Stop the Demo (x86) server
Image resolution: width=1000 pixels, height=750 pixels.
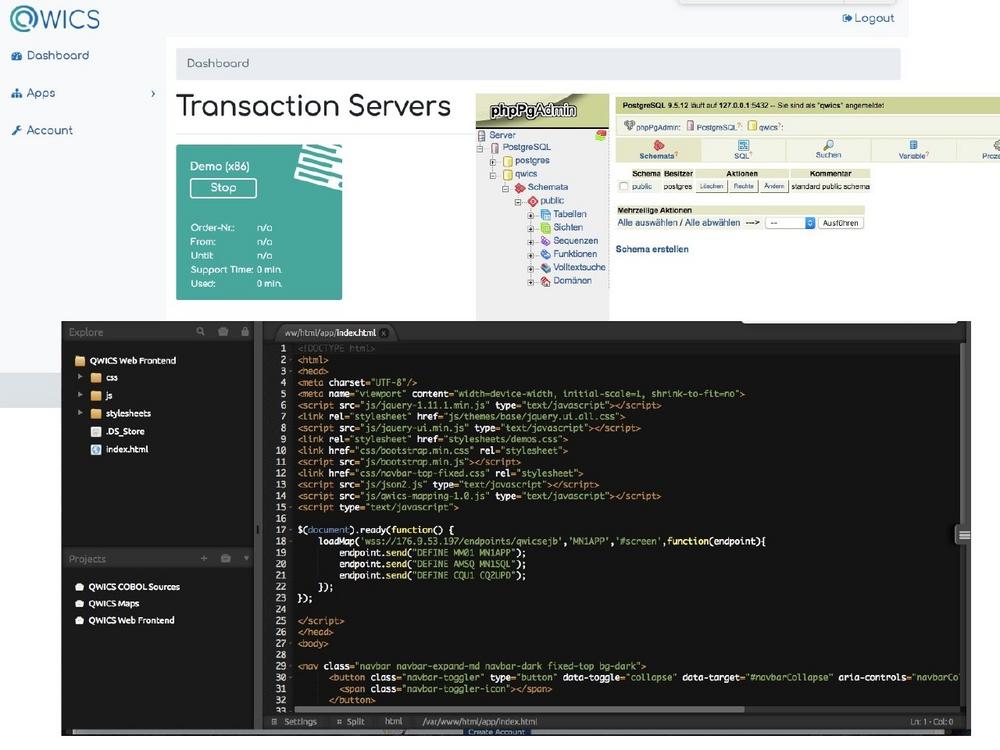223,188
